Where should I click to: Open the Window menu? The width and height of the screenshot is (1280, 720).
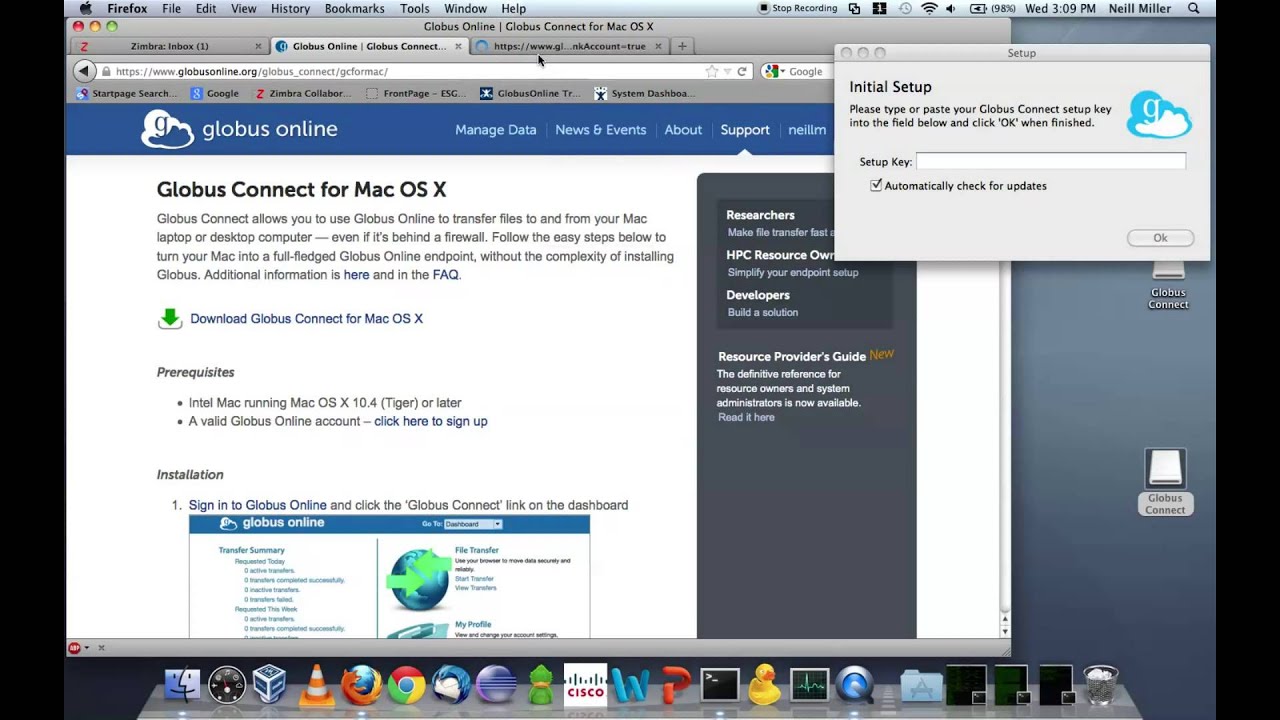(465, 8)
